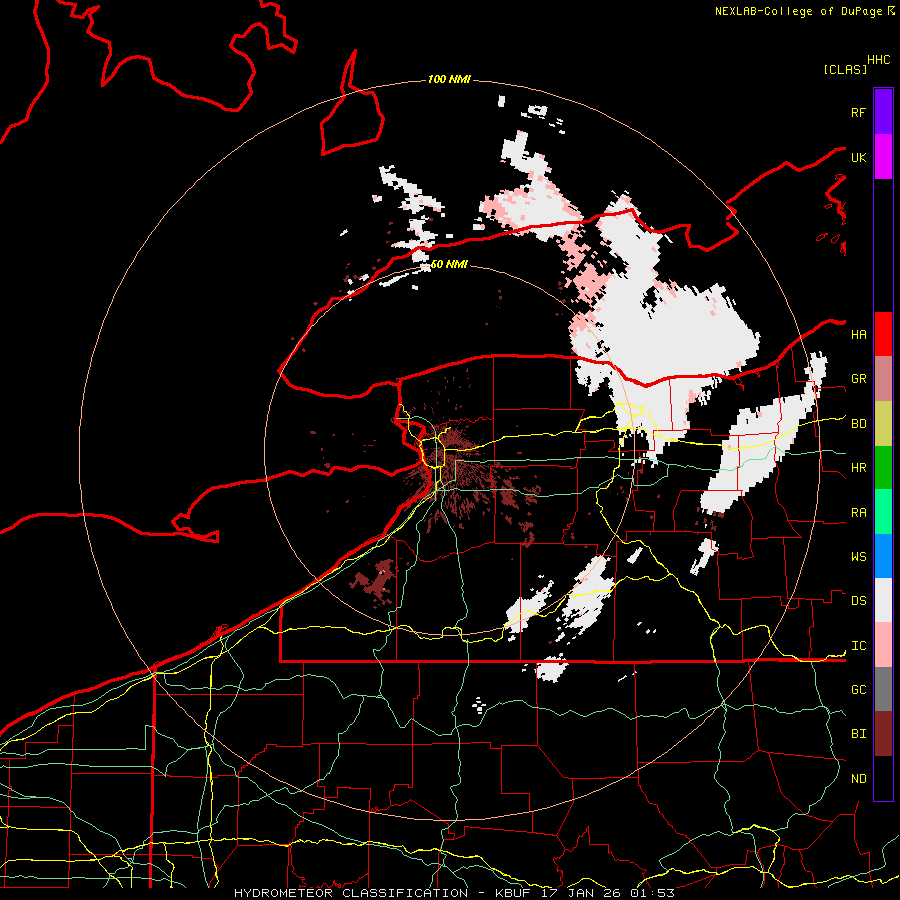
Task: Click the HR legend label text
Action: click(858, 468)
